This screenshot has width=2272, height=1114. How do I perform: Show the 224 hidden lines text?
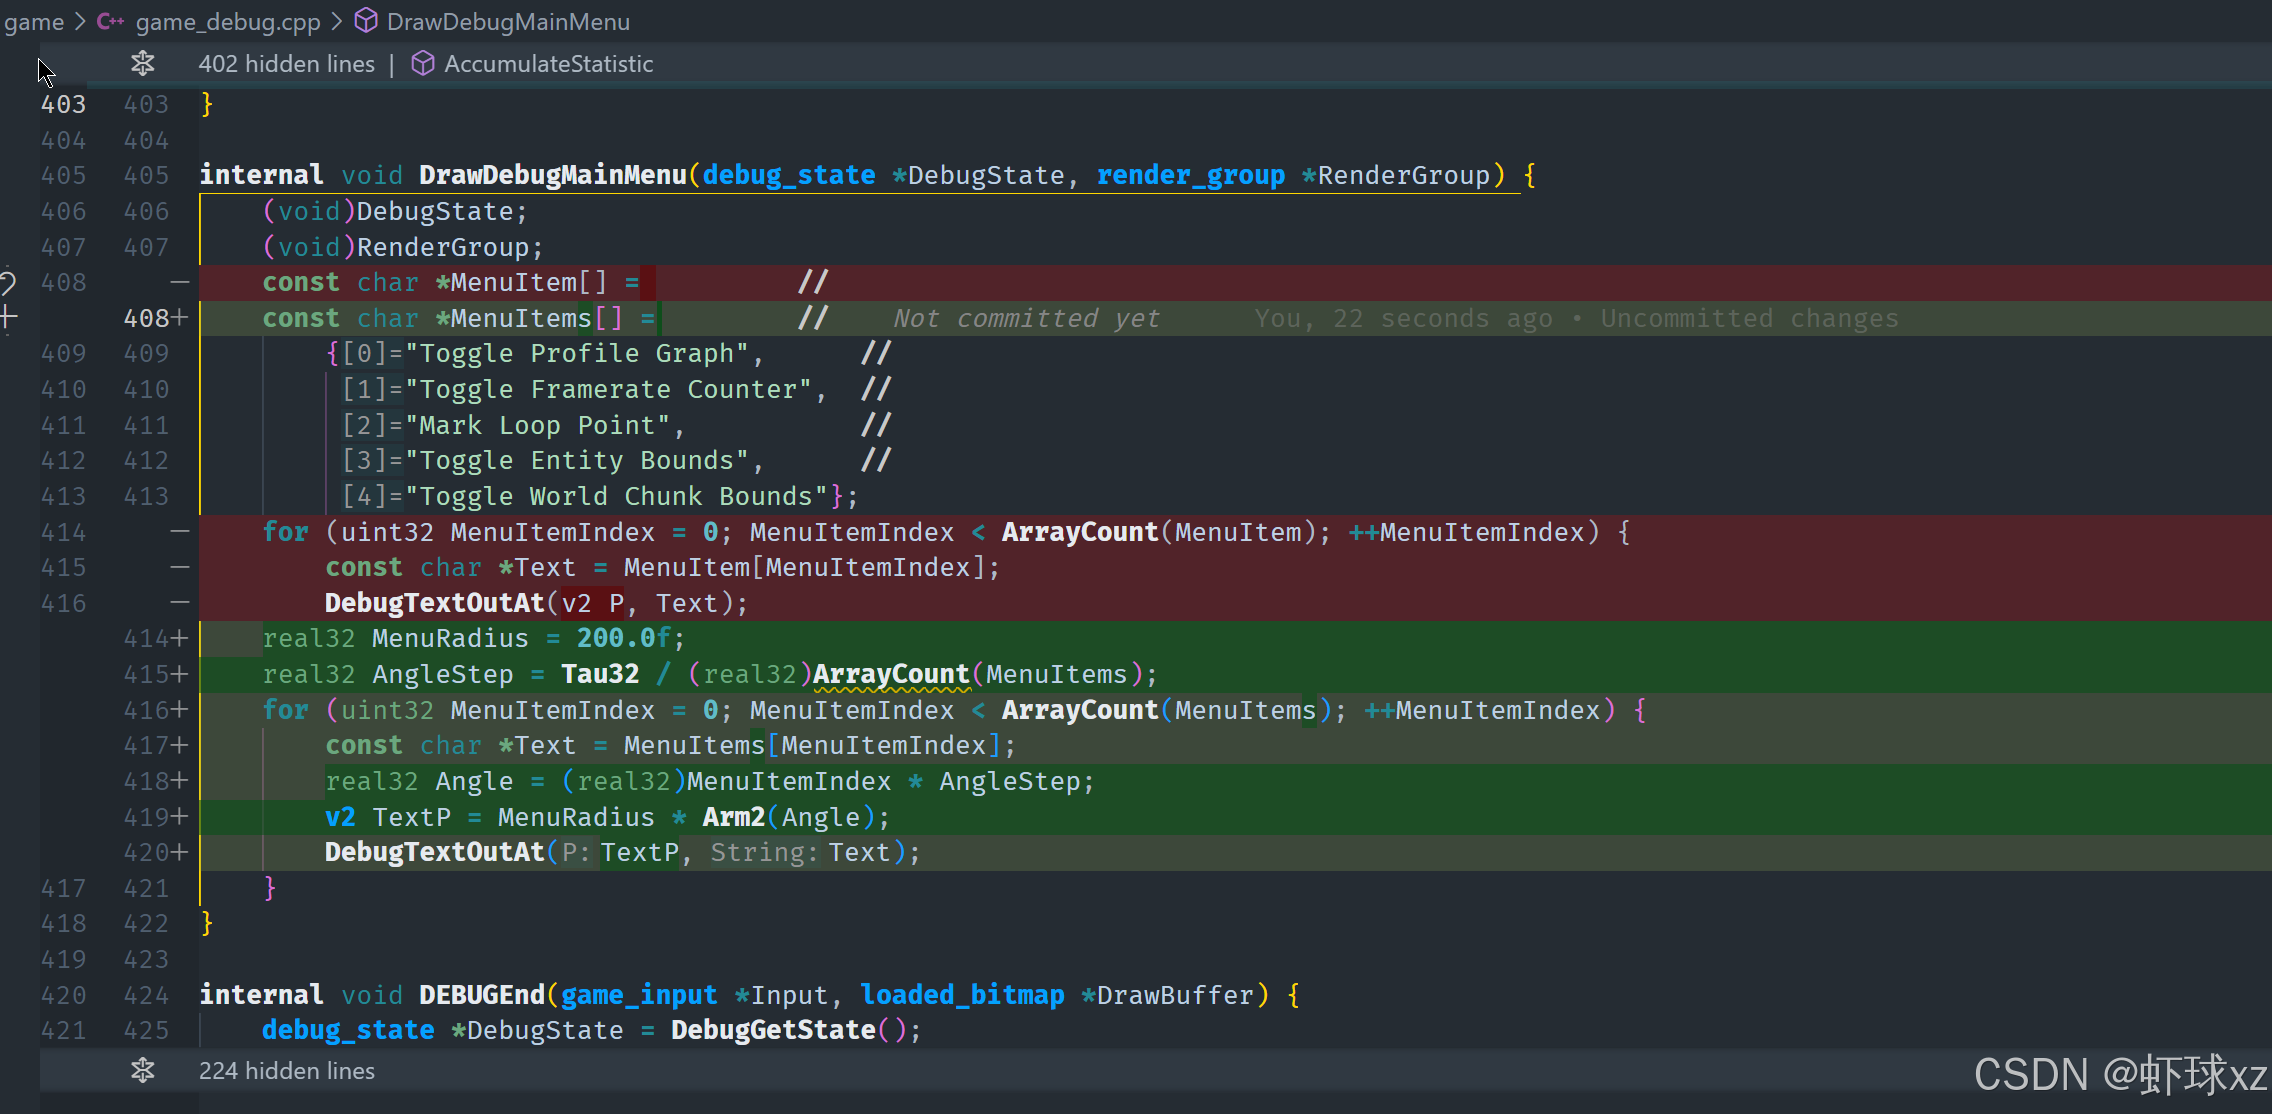point(287,1071)
